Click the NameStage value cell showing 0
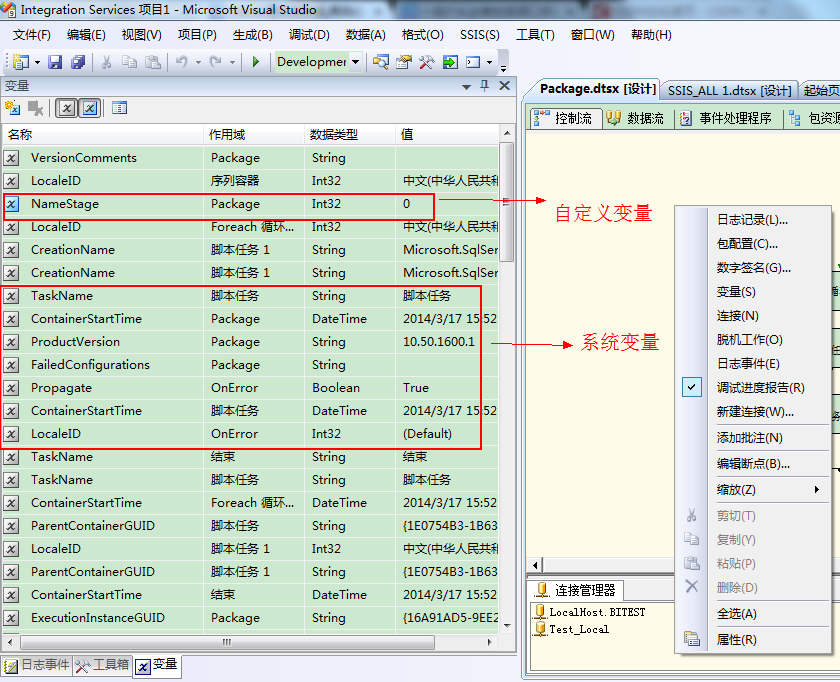This screenshot has height=682, width=840. coord(447,204)
